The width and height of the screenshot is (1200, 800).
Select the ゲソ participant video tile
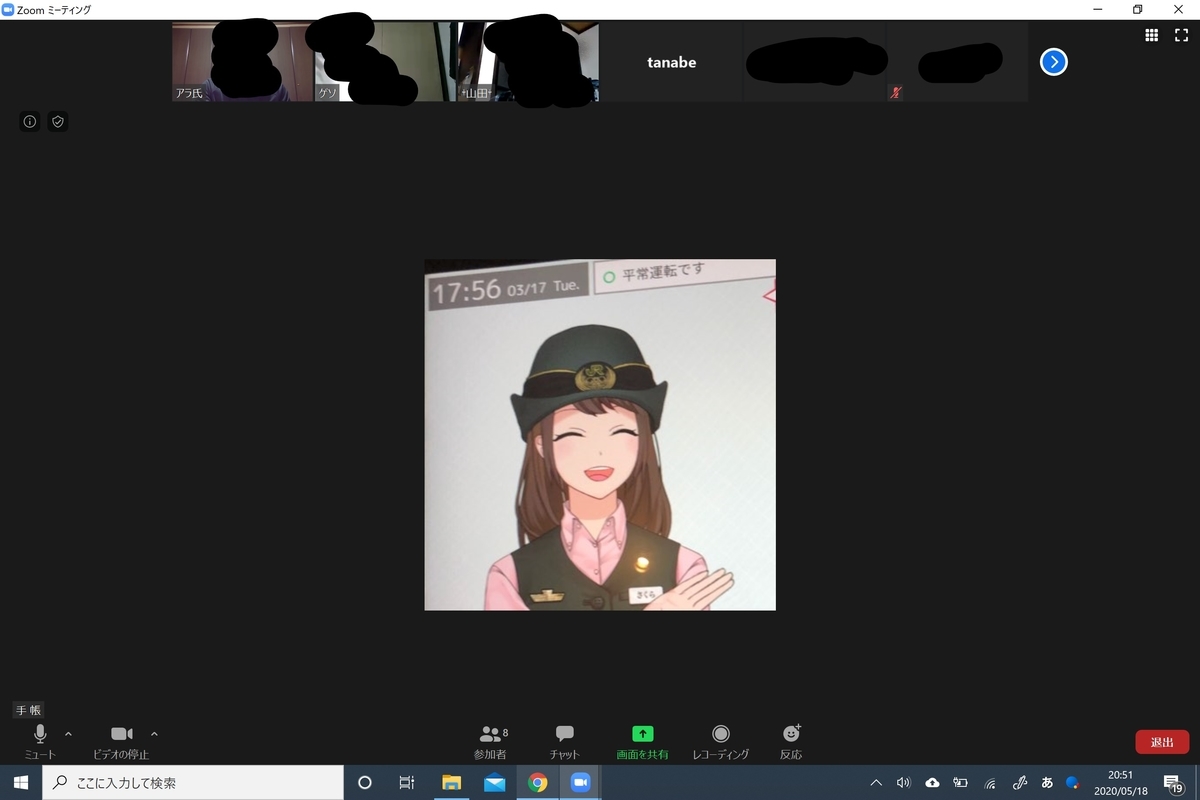[386, 62]
